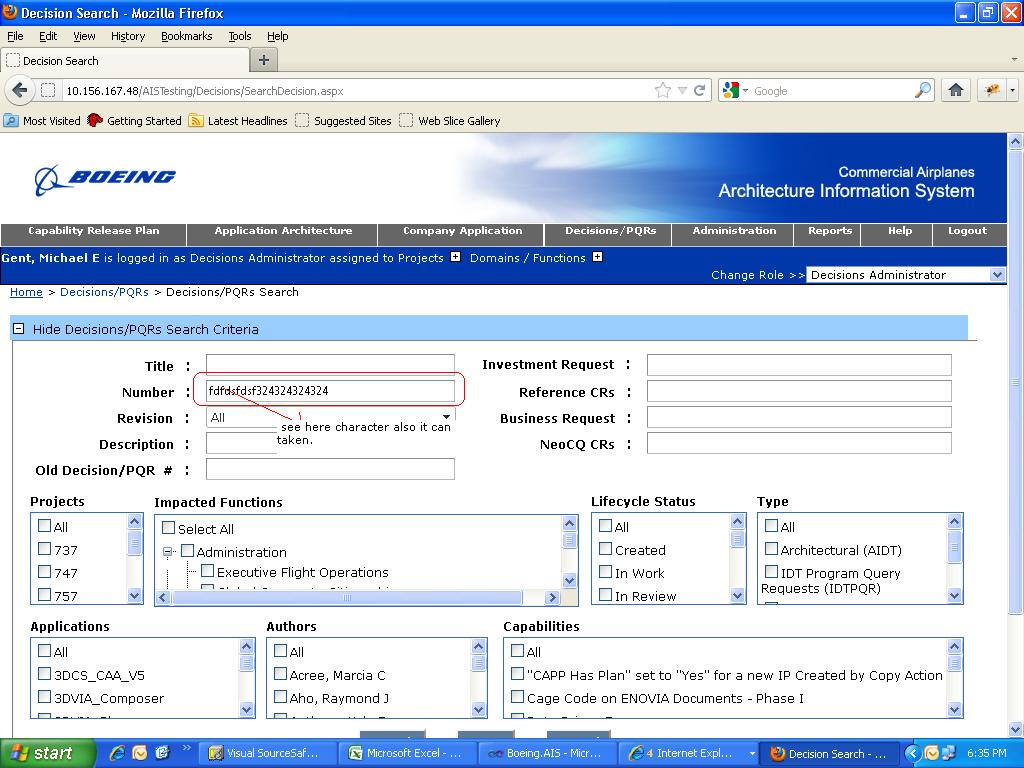Click the reload page icon

(699, 90)
